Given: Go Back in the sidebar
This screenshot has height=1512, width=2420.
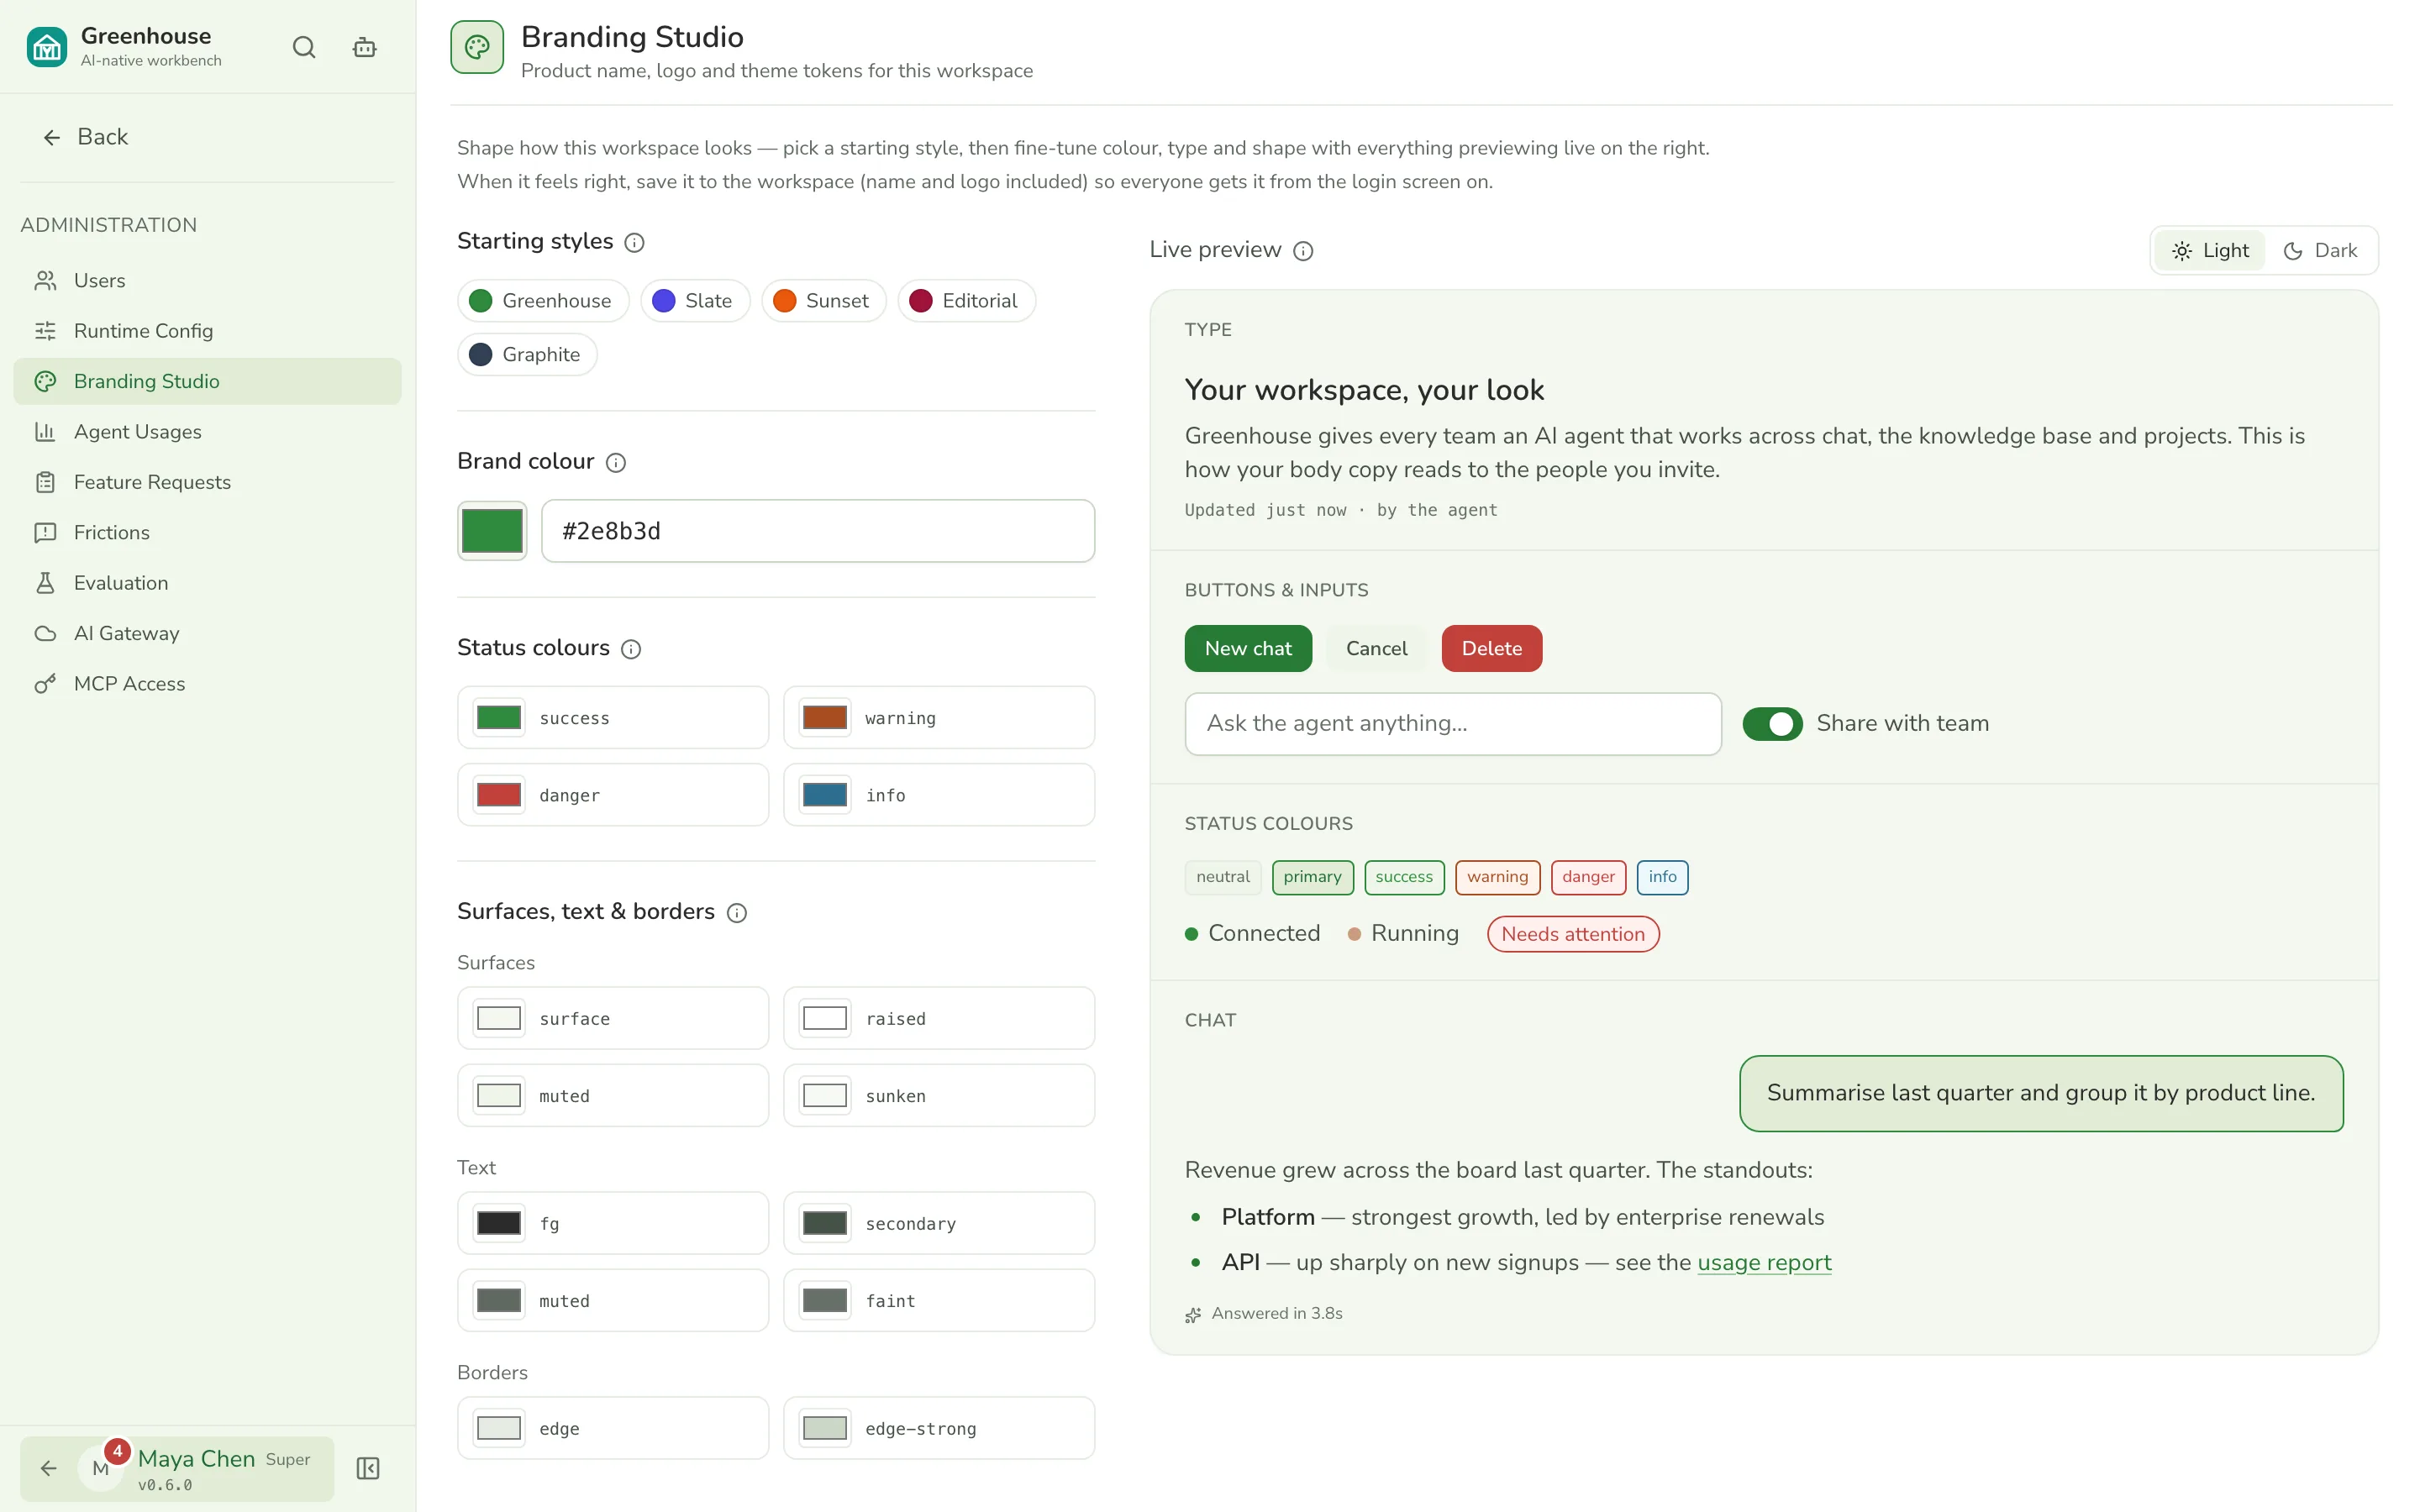Looking at the screenshot, I should [86, 137].
